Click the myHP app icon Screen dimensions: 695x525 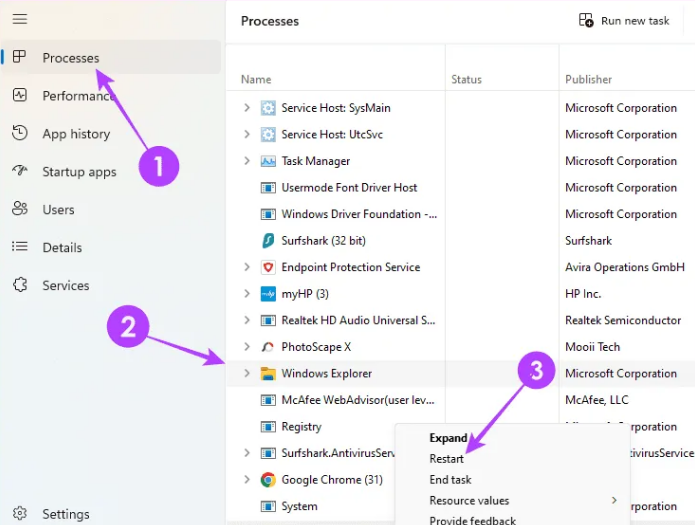(x=268, y=294)
